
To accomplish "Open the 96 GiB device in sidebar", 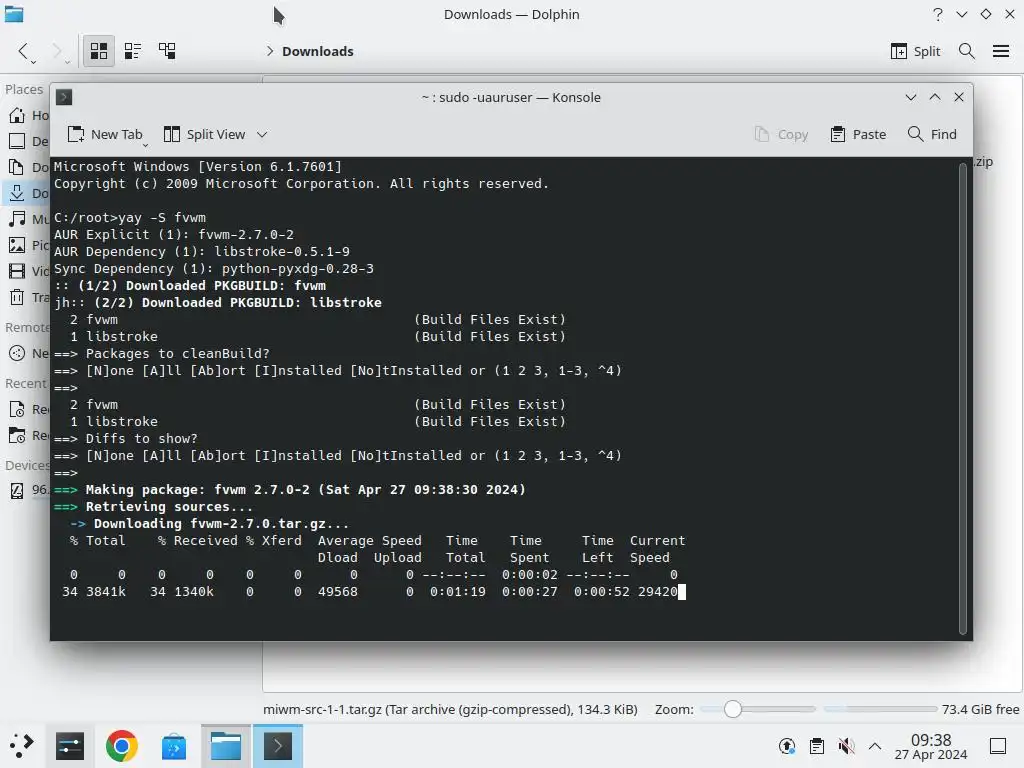I will point(29,490).
